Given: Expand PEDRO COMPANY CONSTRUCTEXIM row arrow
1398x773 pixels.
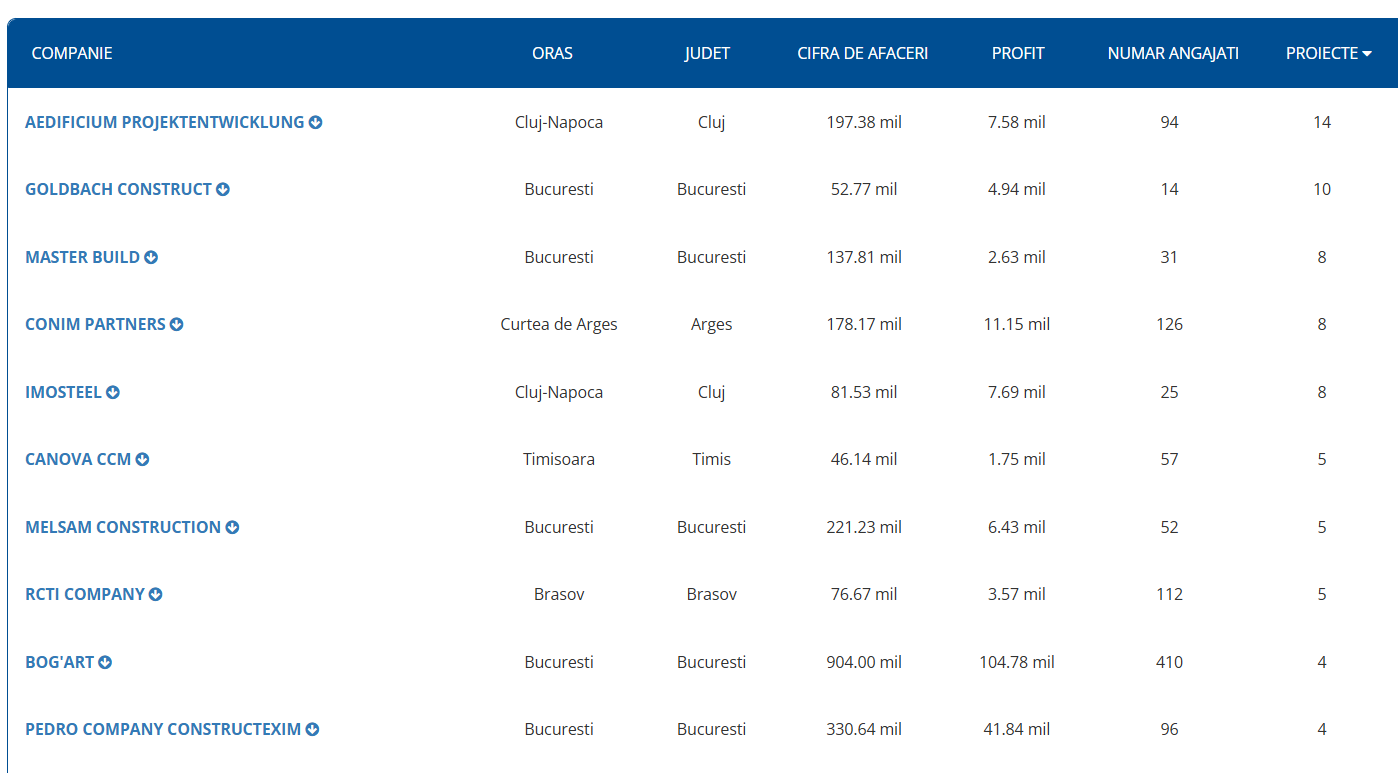Looking at the screenshot, I should coord(312,730).
